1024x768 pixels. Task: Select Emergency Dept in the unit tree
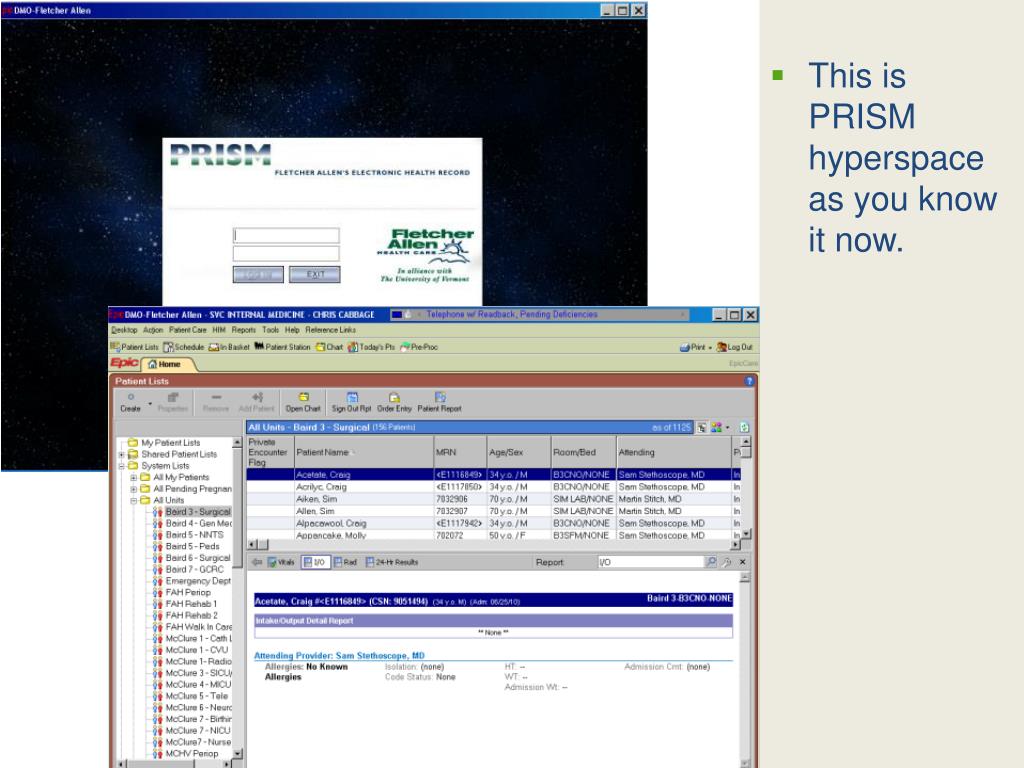198,581
